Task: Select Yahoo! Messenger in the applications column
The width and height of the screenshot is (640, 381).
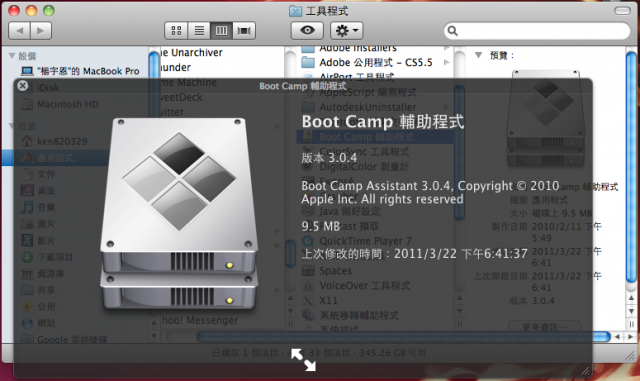Action: pos(199,321)
